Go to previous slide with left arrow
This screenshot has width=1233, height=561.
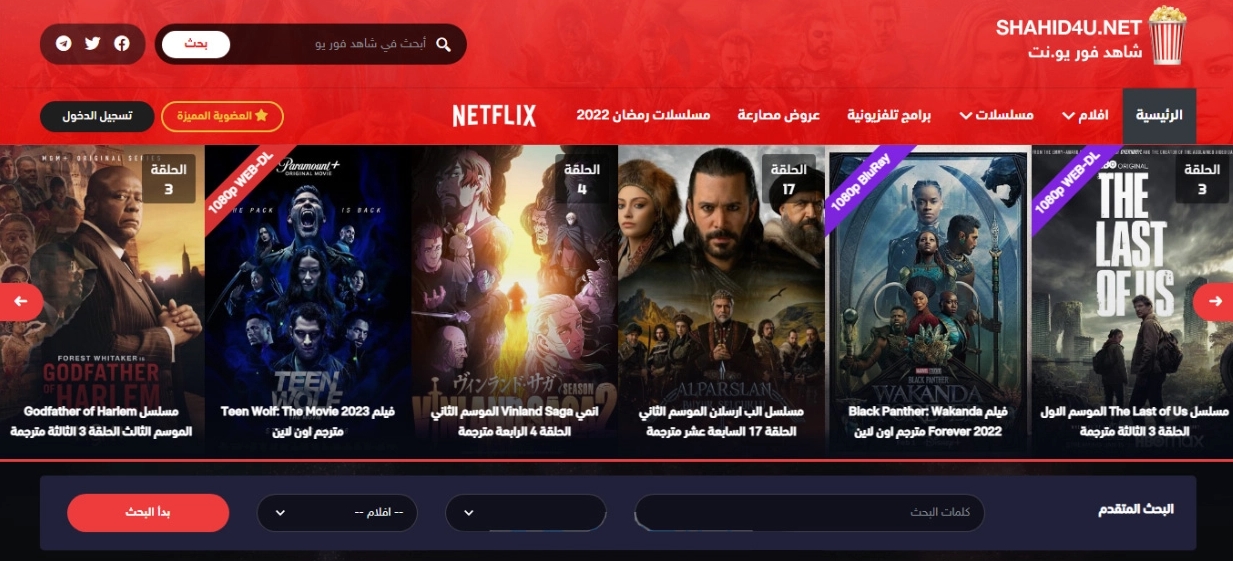click(20, 301)
